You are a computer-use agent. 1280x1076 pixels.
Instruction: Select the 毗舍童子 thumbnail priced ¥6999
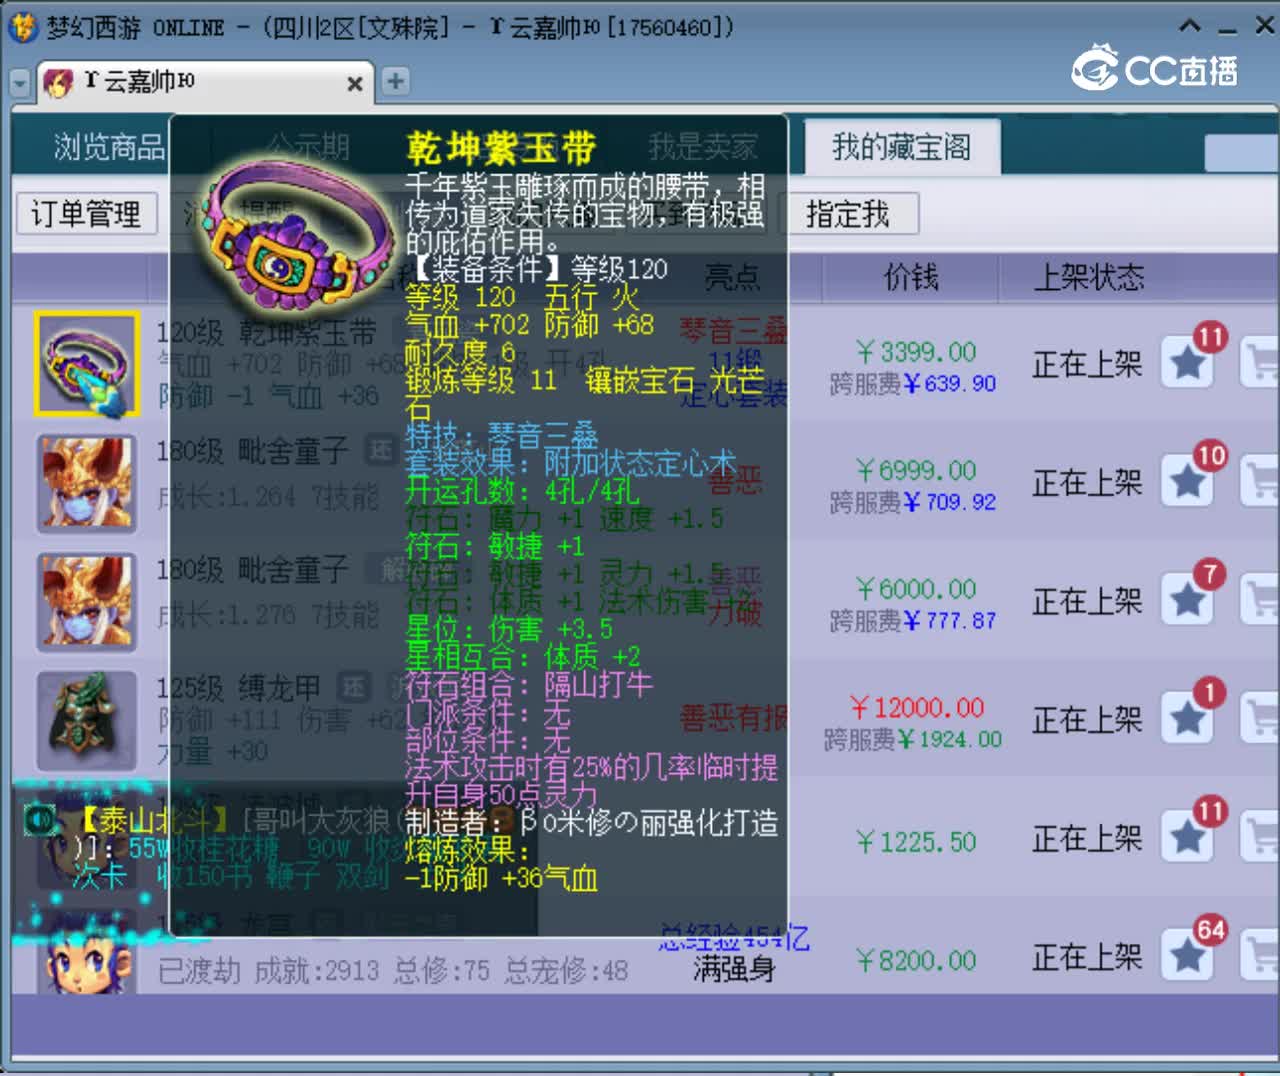click(86, 483)
